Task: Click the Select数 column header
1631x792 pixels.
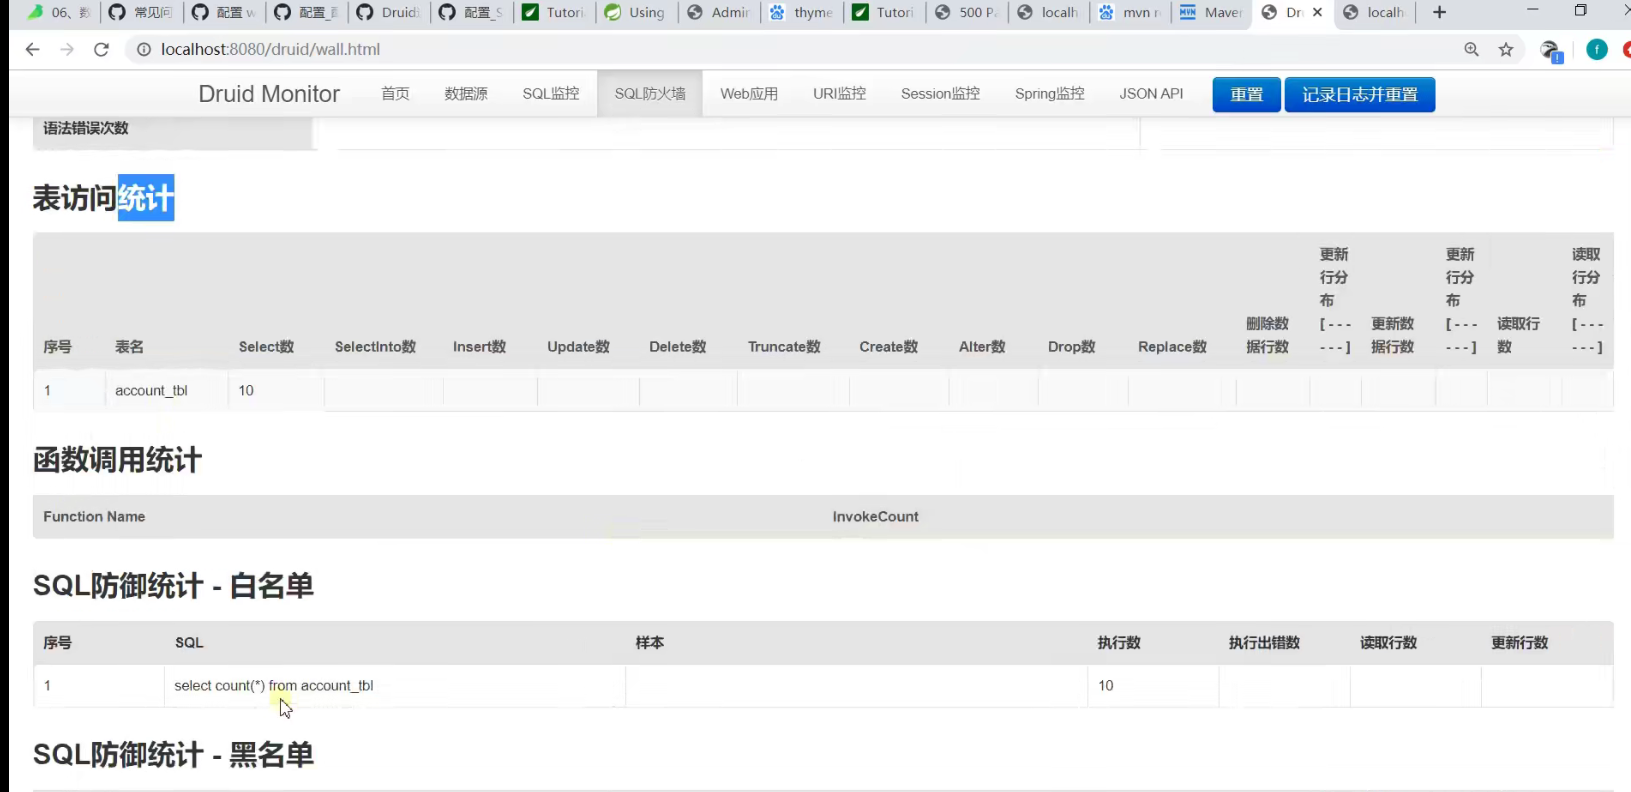Action: coord(266,347)
